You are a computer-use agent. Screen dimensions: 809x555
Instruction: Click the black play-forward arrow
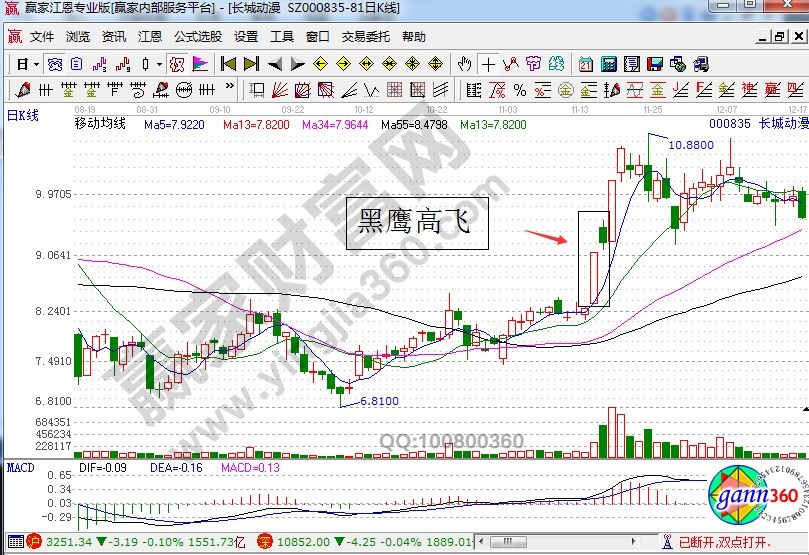pyautogui.click(x=297, y=64)
